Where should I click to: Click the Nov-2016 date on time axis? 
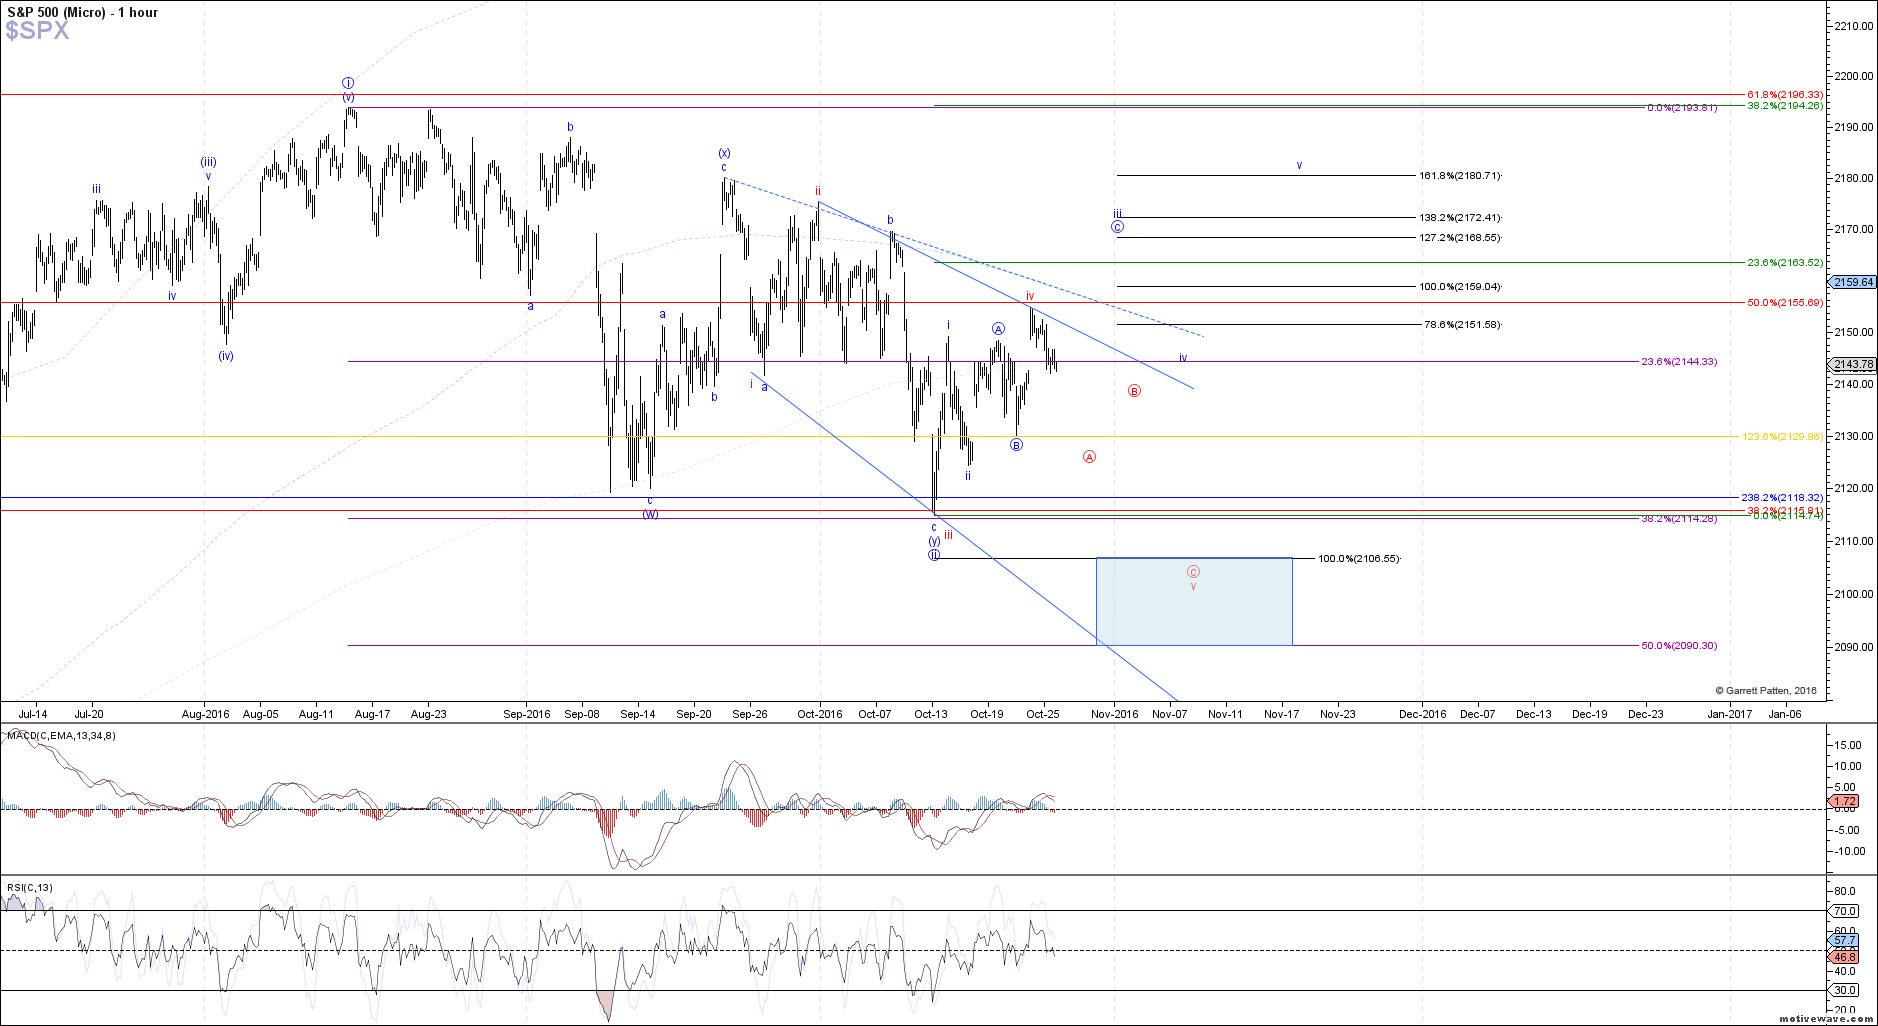pyautogui.click(x=1114, y=714)
